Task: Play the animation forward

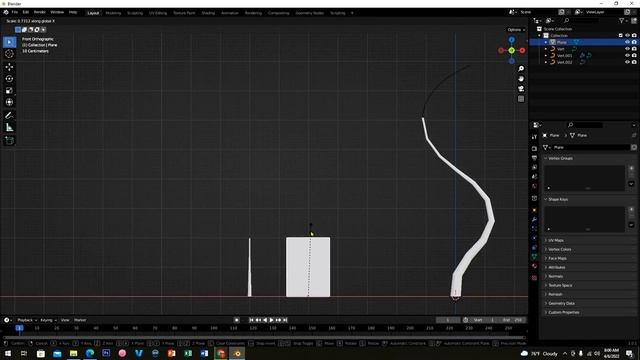Action: [x=271, y=320]
